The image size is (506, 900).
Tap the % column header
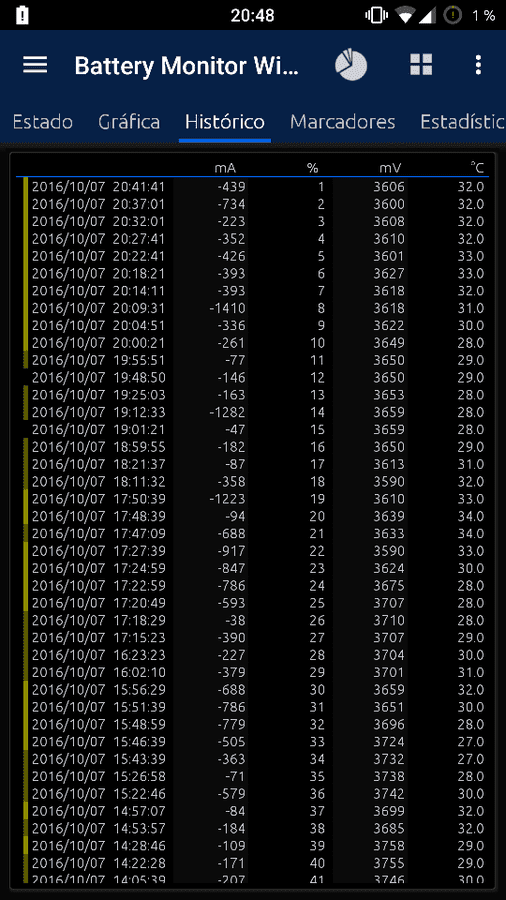pos(312,168)
